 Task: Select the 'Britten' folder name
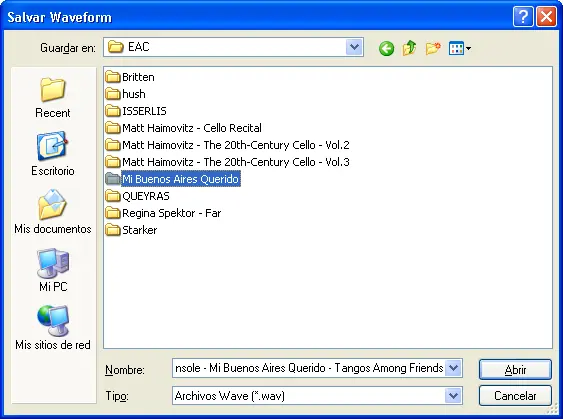point(138,77)
